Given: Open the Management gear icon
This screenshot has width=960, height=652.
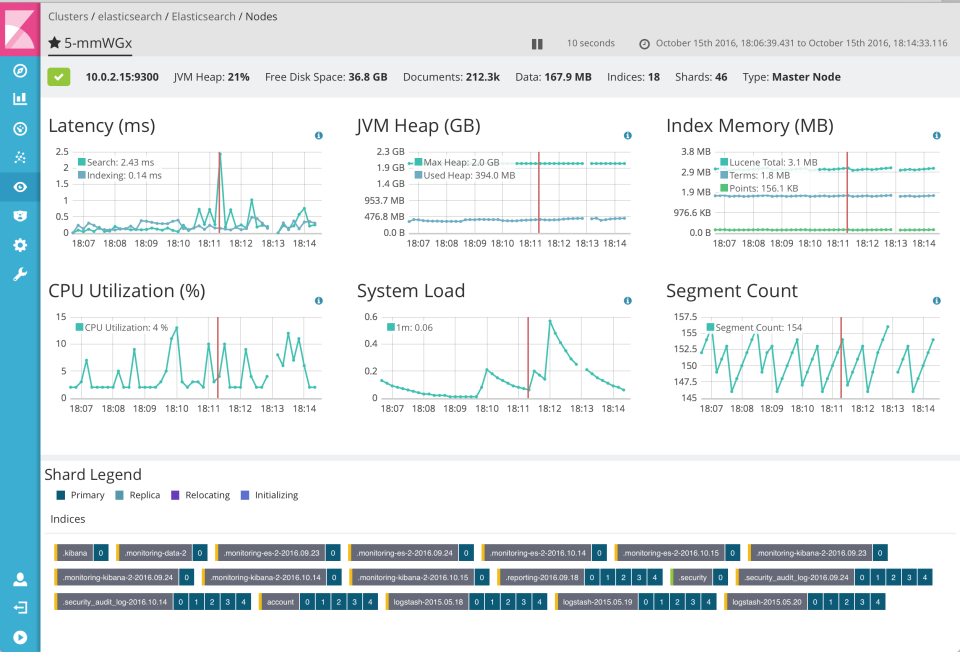Looking at the screenshot, I should coord(20,244).
